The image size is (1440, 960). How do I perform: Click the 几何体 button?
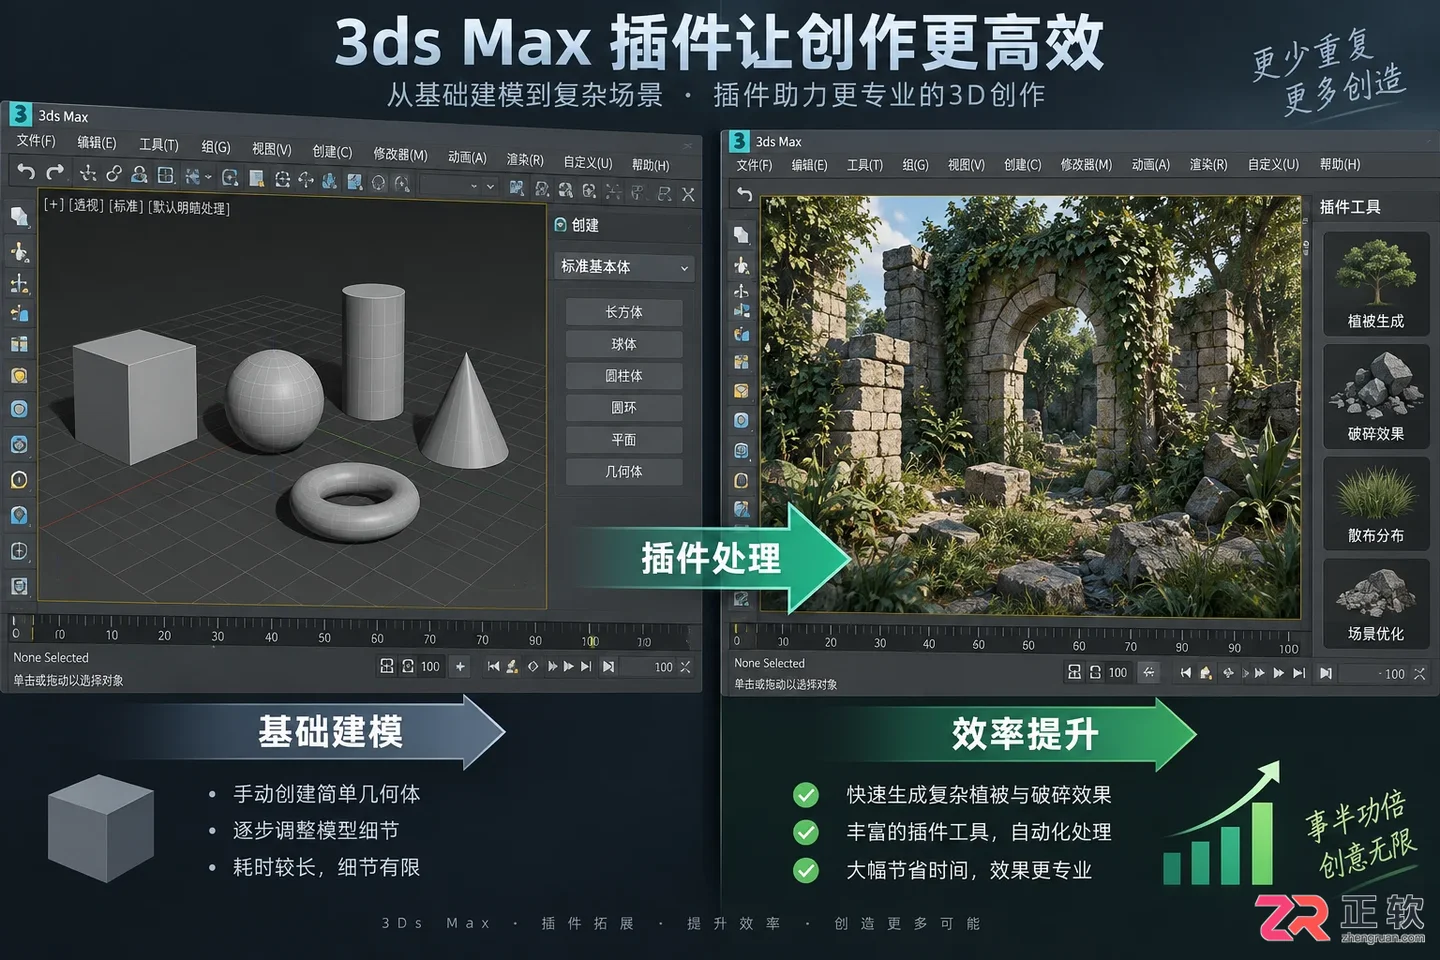point(624,472)
